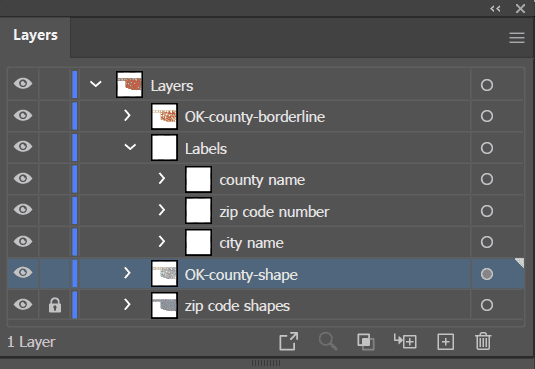Image resolution: width=535 pixels, height=369 pixels.
Task: Click the zip code shapes thumbnail
Action: pos(164,305)
